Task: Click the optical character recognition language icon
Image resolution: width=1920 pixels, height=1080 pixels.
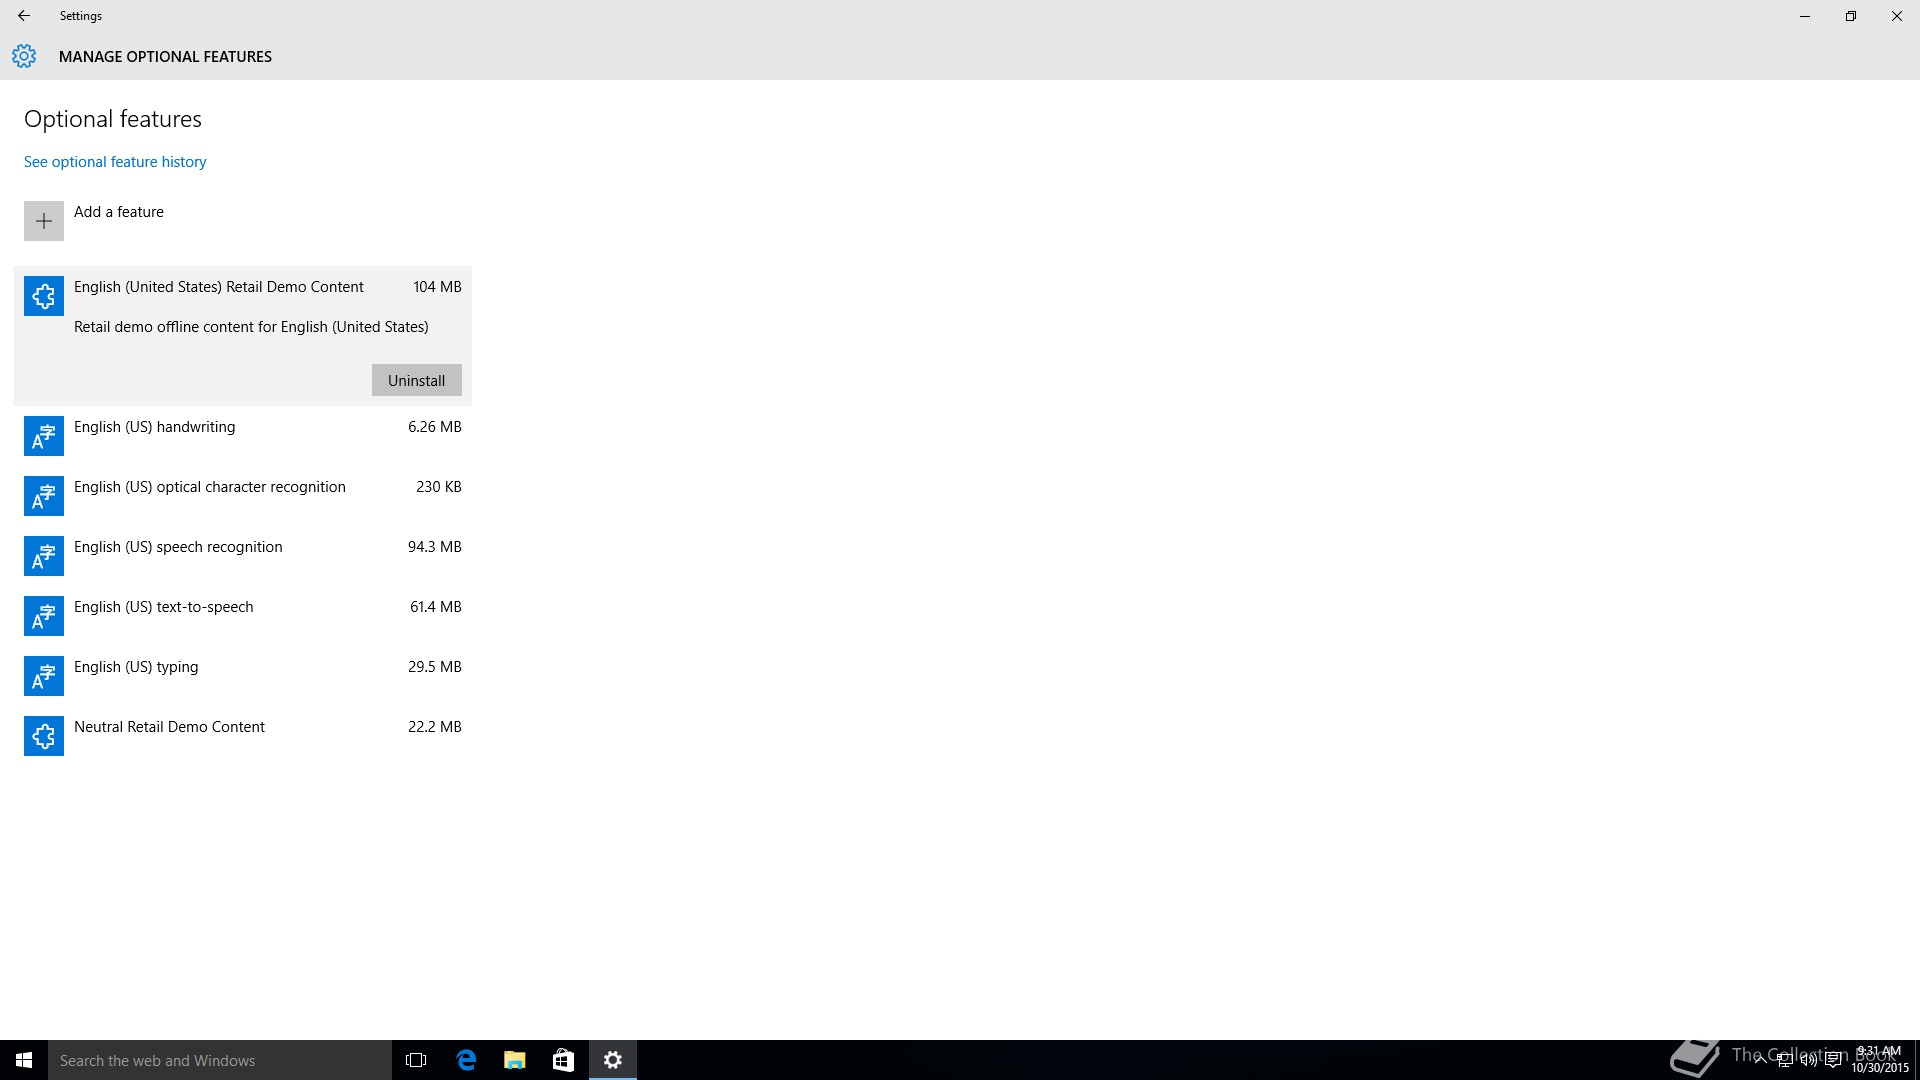Action: pos(44,496)
